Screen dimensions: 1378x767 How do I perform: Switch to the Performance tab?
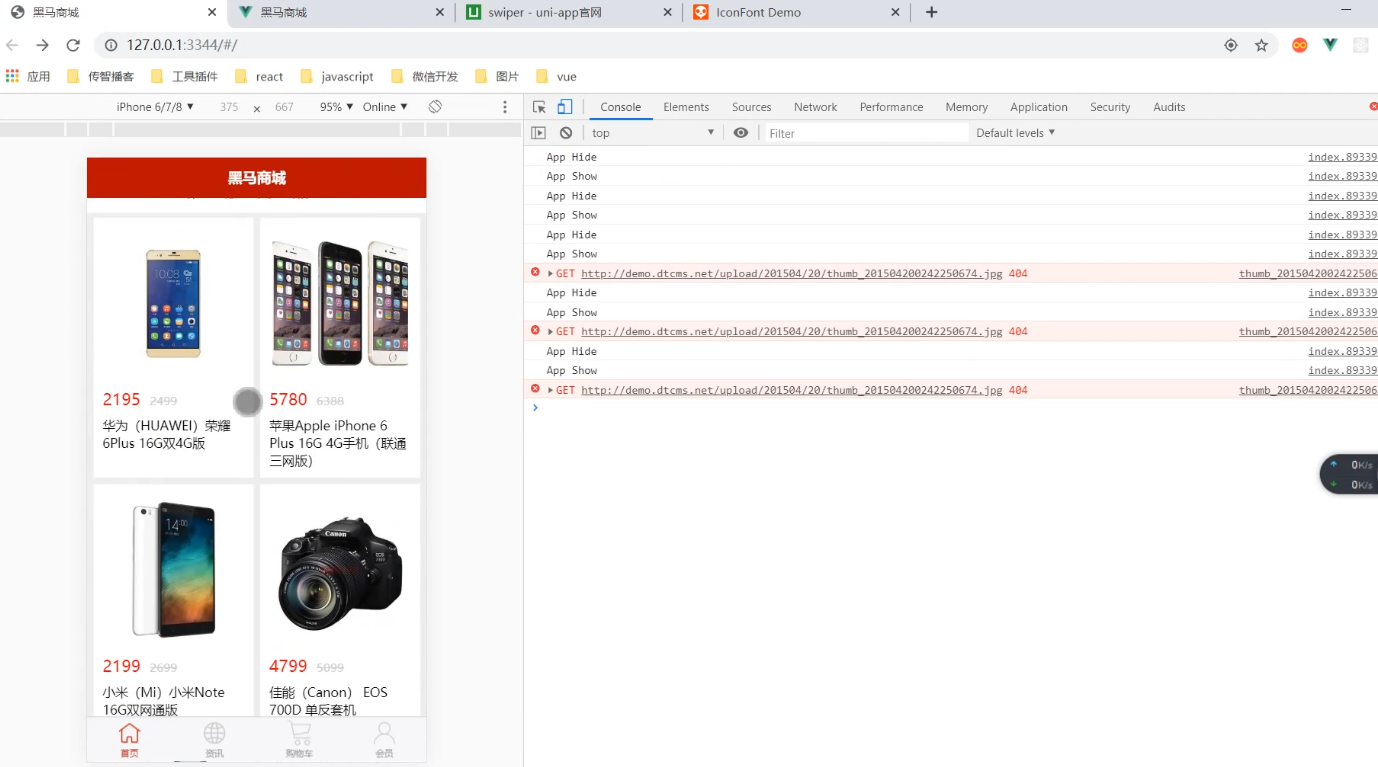click(891, 107)
